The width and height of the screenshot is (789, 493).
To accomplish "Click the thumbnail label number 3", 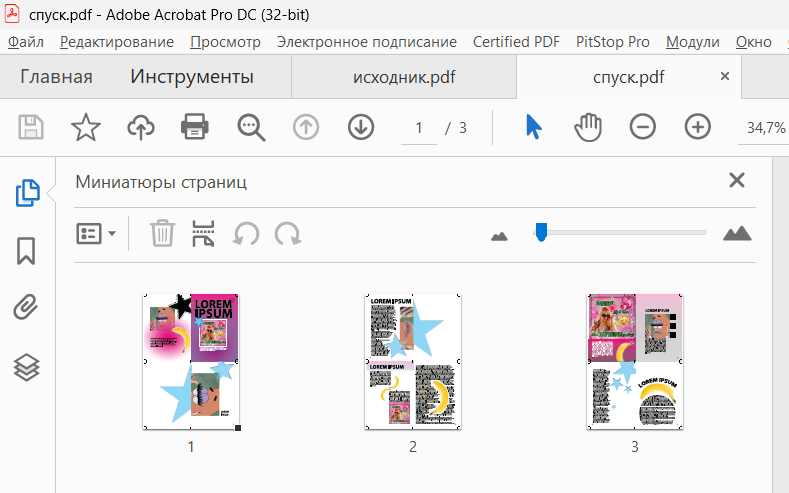I will [635, 447].
